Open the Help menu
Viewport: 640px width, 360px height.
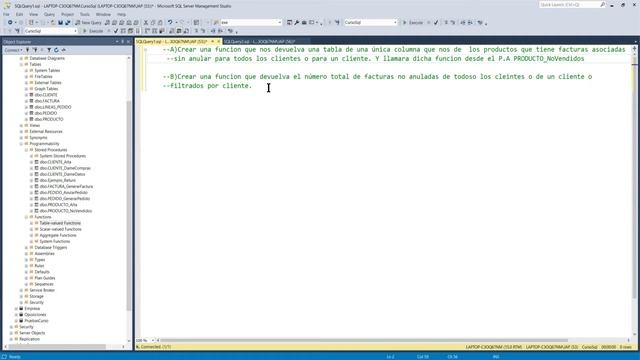pos(121,14)
